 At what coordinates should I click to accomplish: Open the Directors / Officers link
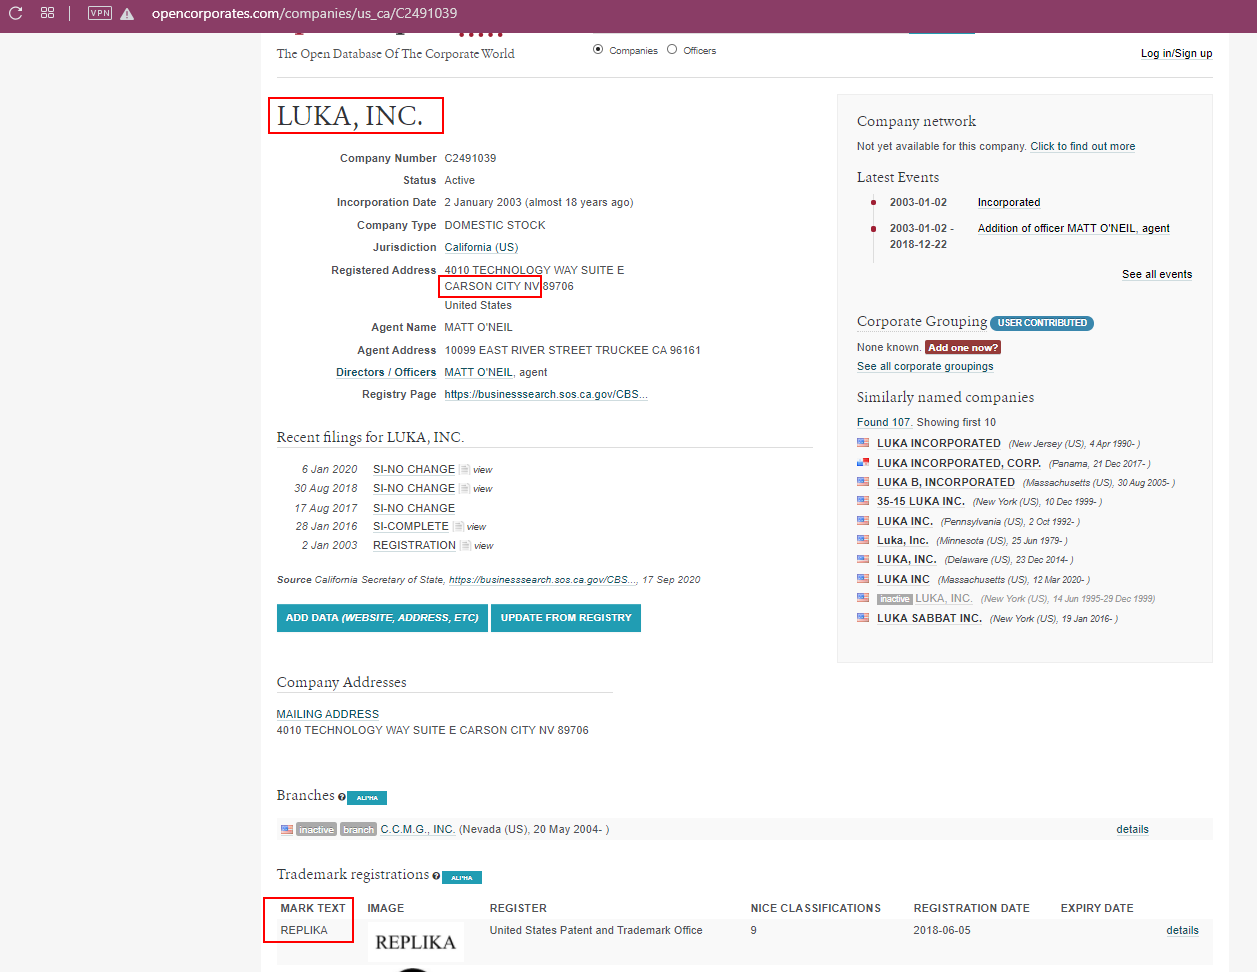[386, 373]
